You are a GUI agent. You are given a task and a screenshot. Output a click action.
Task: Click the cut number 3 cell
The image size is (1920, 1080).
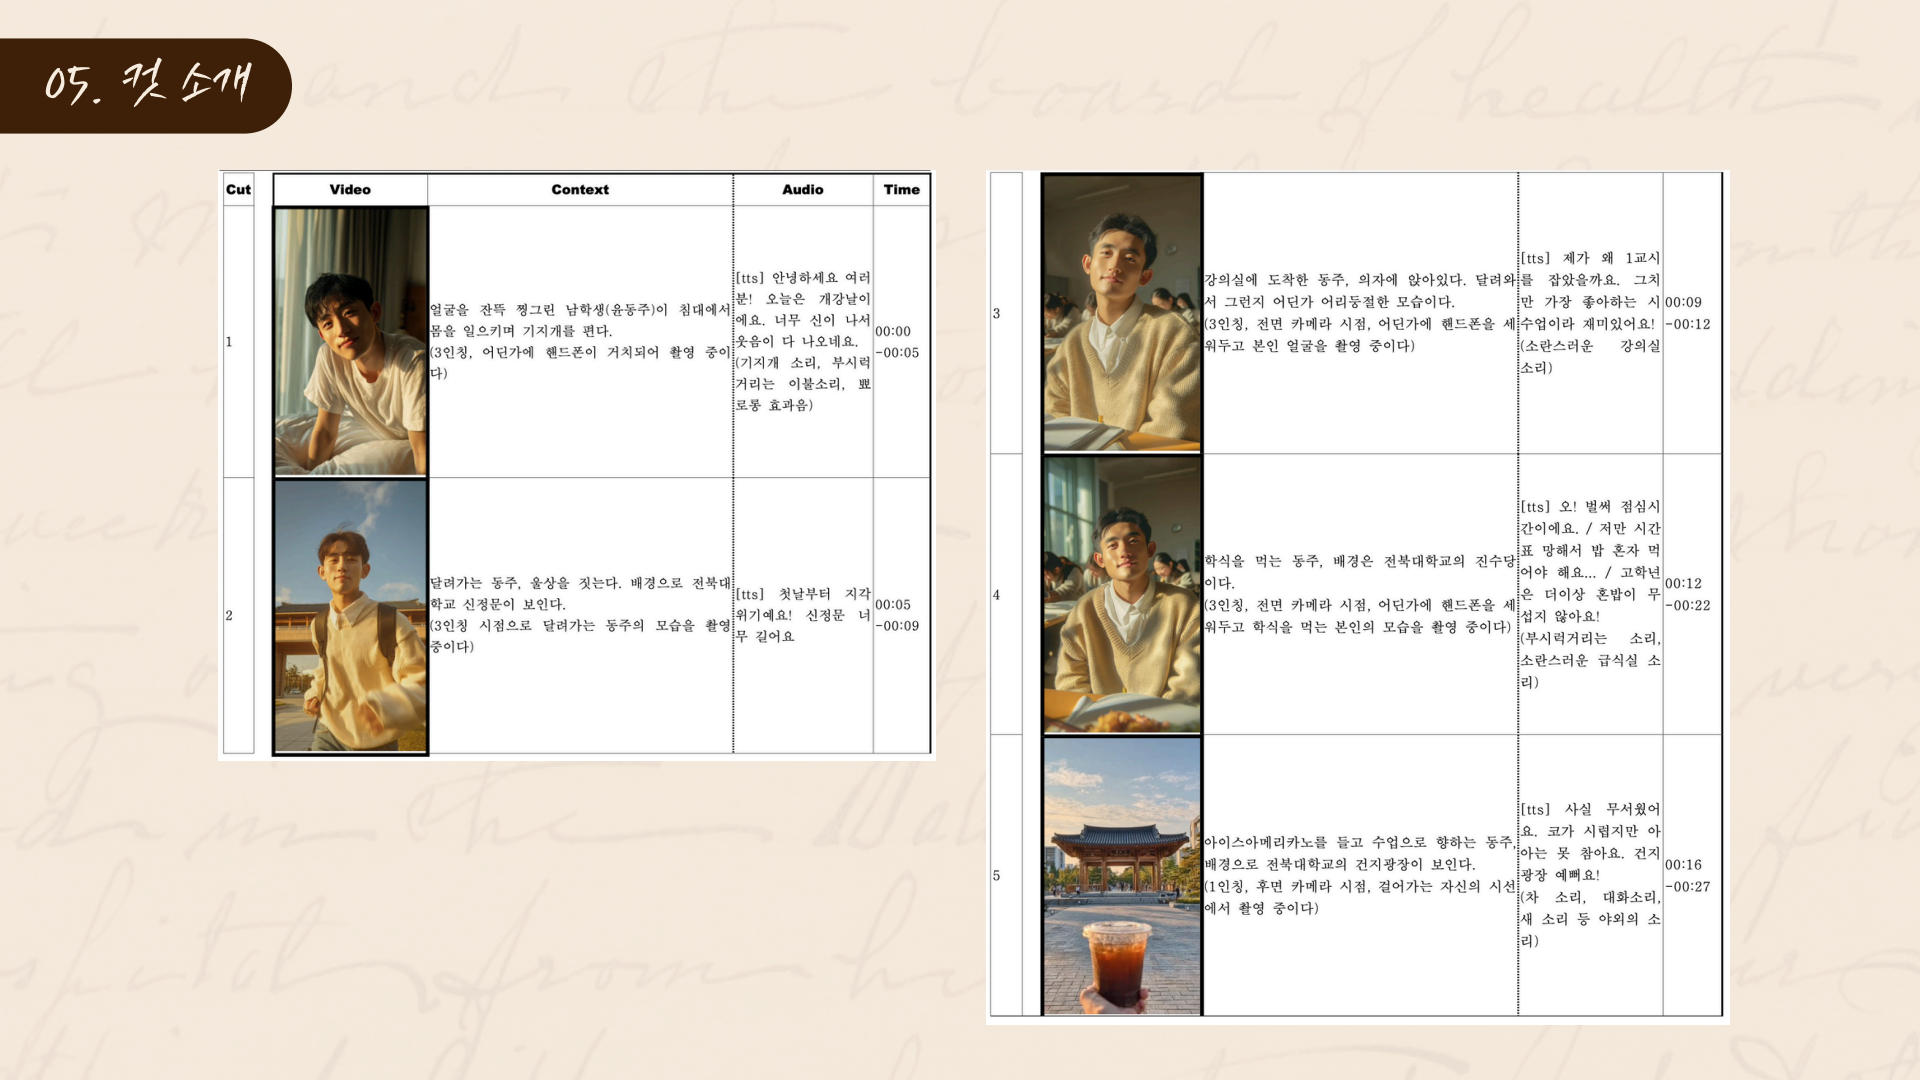[x=997, y=313]
